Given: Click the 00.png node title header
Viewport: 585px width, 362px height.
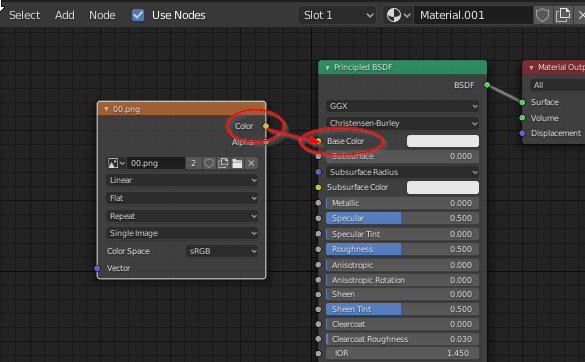Looking at the screenshot, I should [182, 109].
